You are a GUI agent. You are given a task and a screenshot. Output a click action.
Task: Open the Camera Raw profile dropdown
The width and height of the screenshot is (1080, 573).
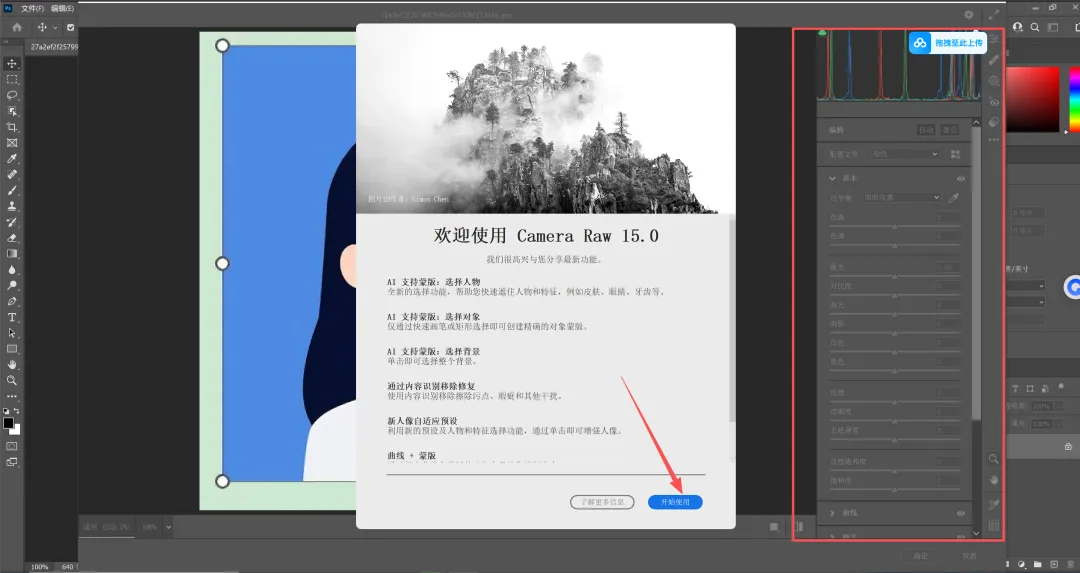[904, 154]
